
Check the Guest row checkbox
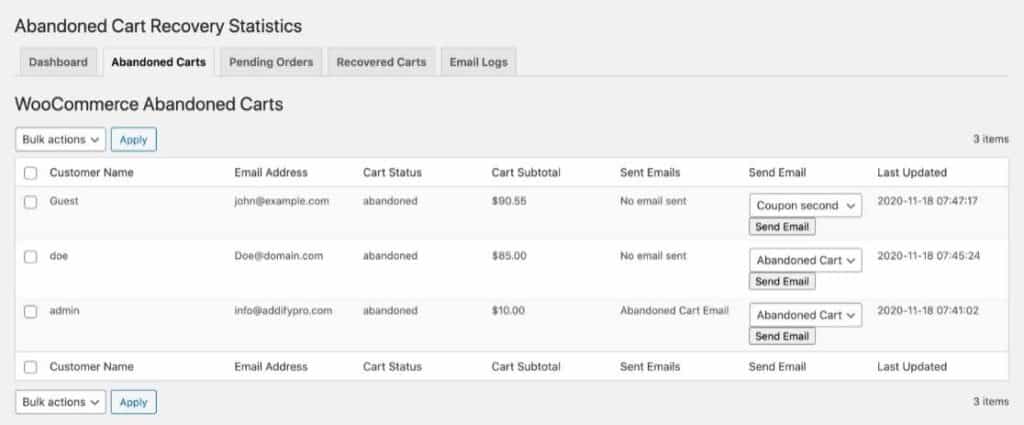(31, 202)
